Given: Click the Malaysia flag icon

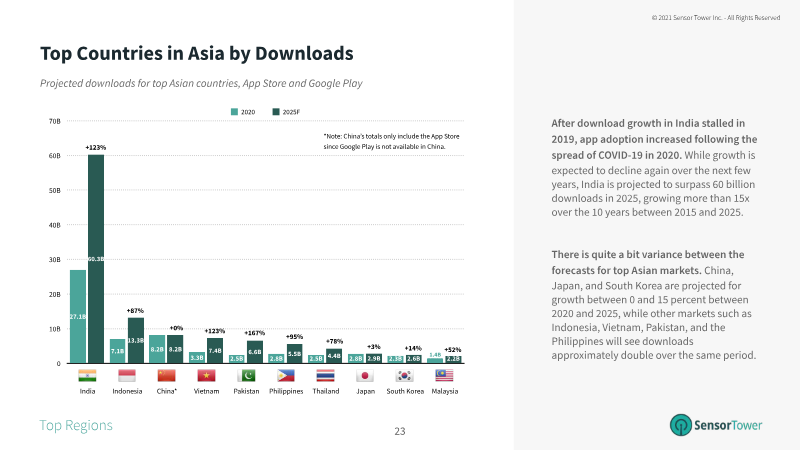Looking at the screenshot, I should [x=444, y=376].
